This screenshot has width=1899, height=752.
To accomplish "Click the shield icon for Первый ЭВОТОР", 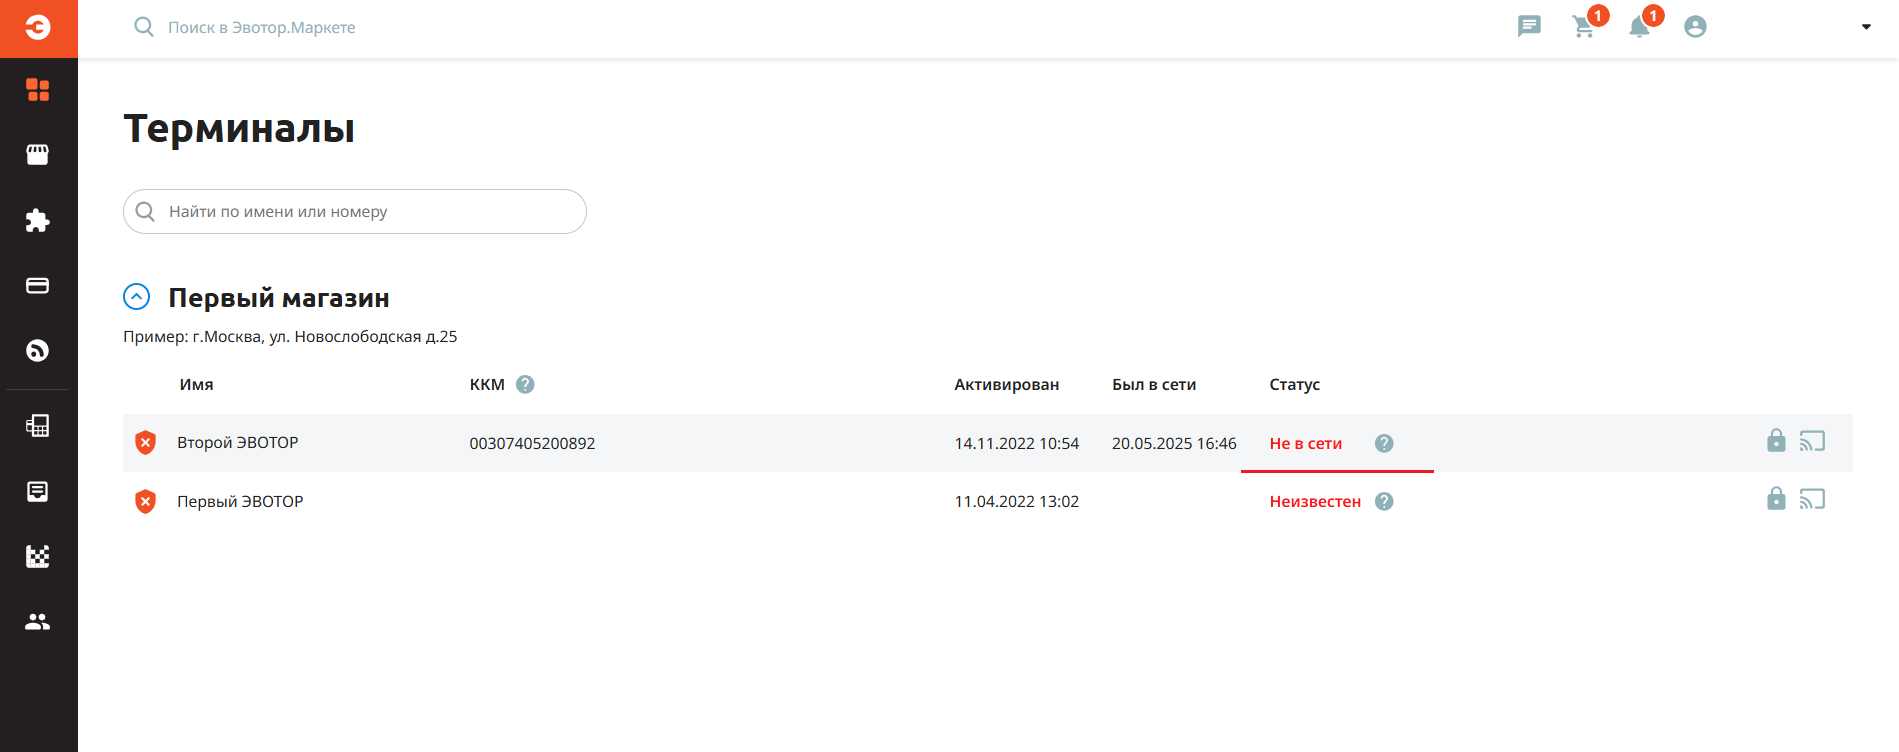I will coord(146,501).
